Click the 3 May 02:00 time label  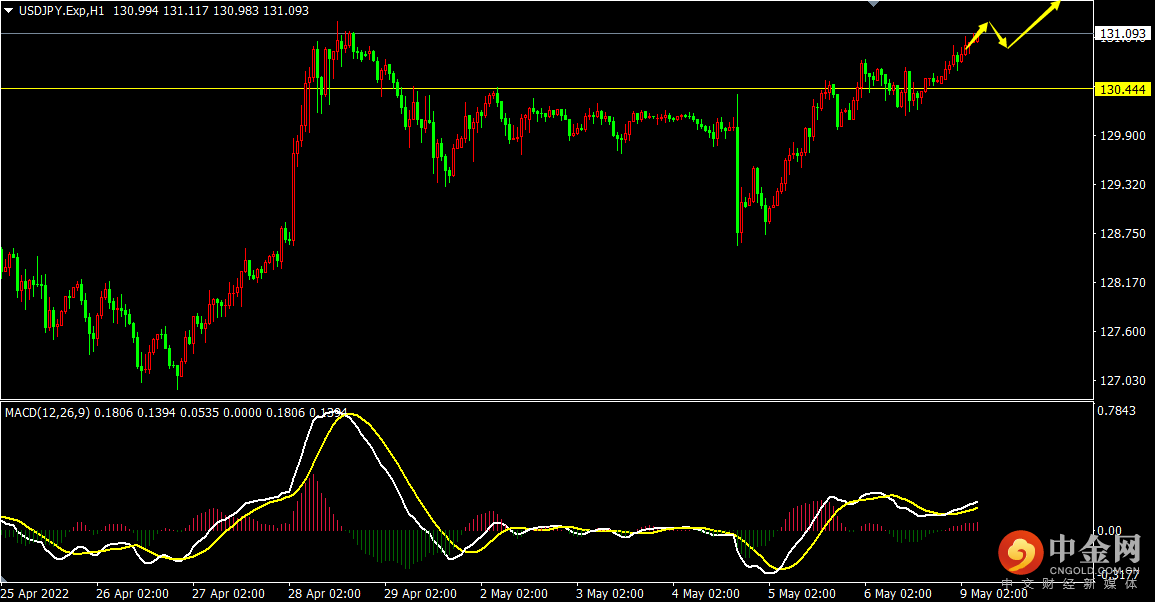coord(610,594)
